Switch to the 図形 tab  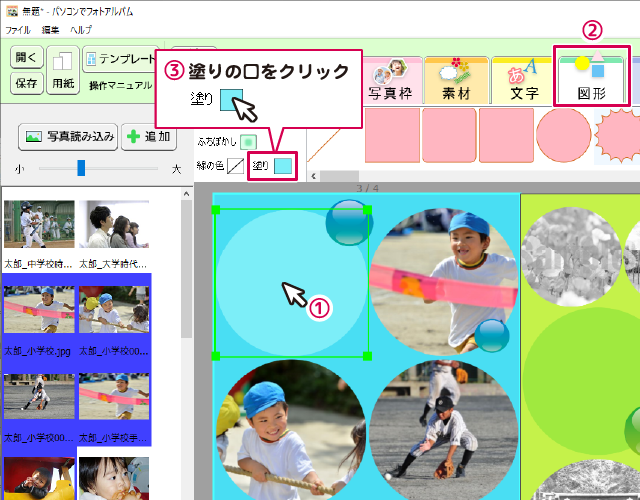tap(591, 81)
